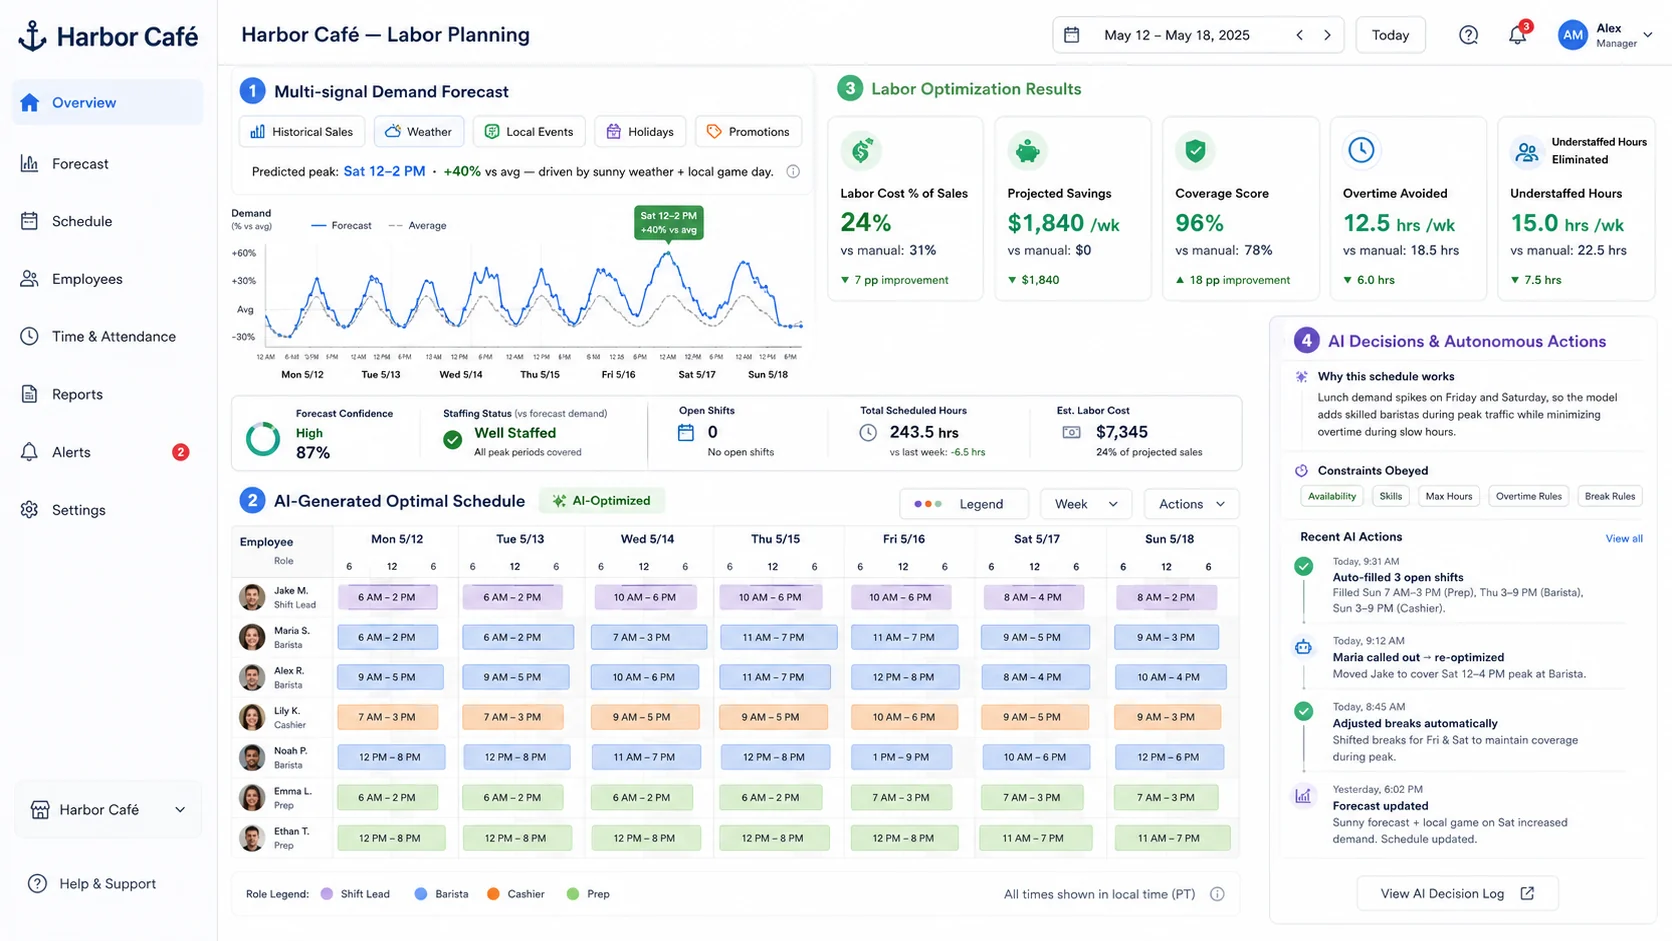Click the Forecast Confidence progress ring
The width and height of the screenshot is (1672, 941).
pyautogui.click(x=263, y=438)
